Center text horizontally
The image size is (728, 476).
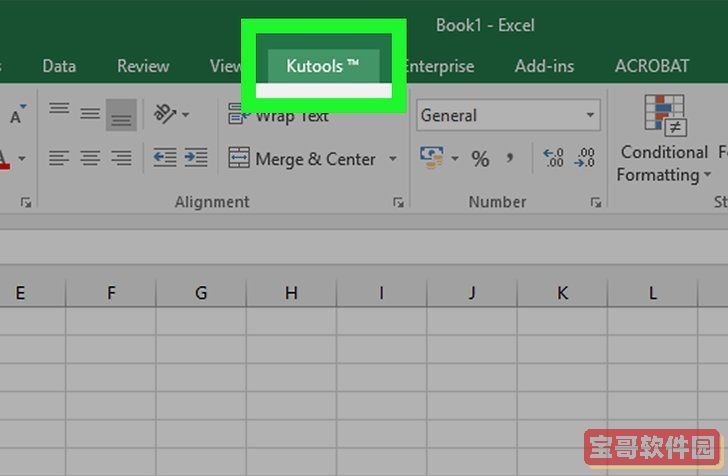[x=90, y=158]
